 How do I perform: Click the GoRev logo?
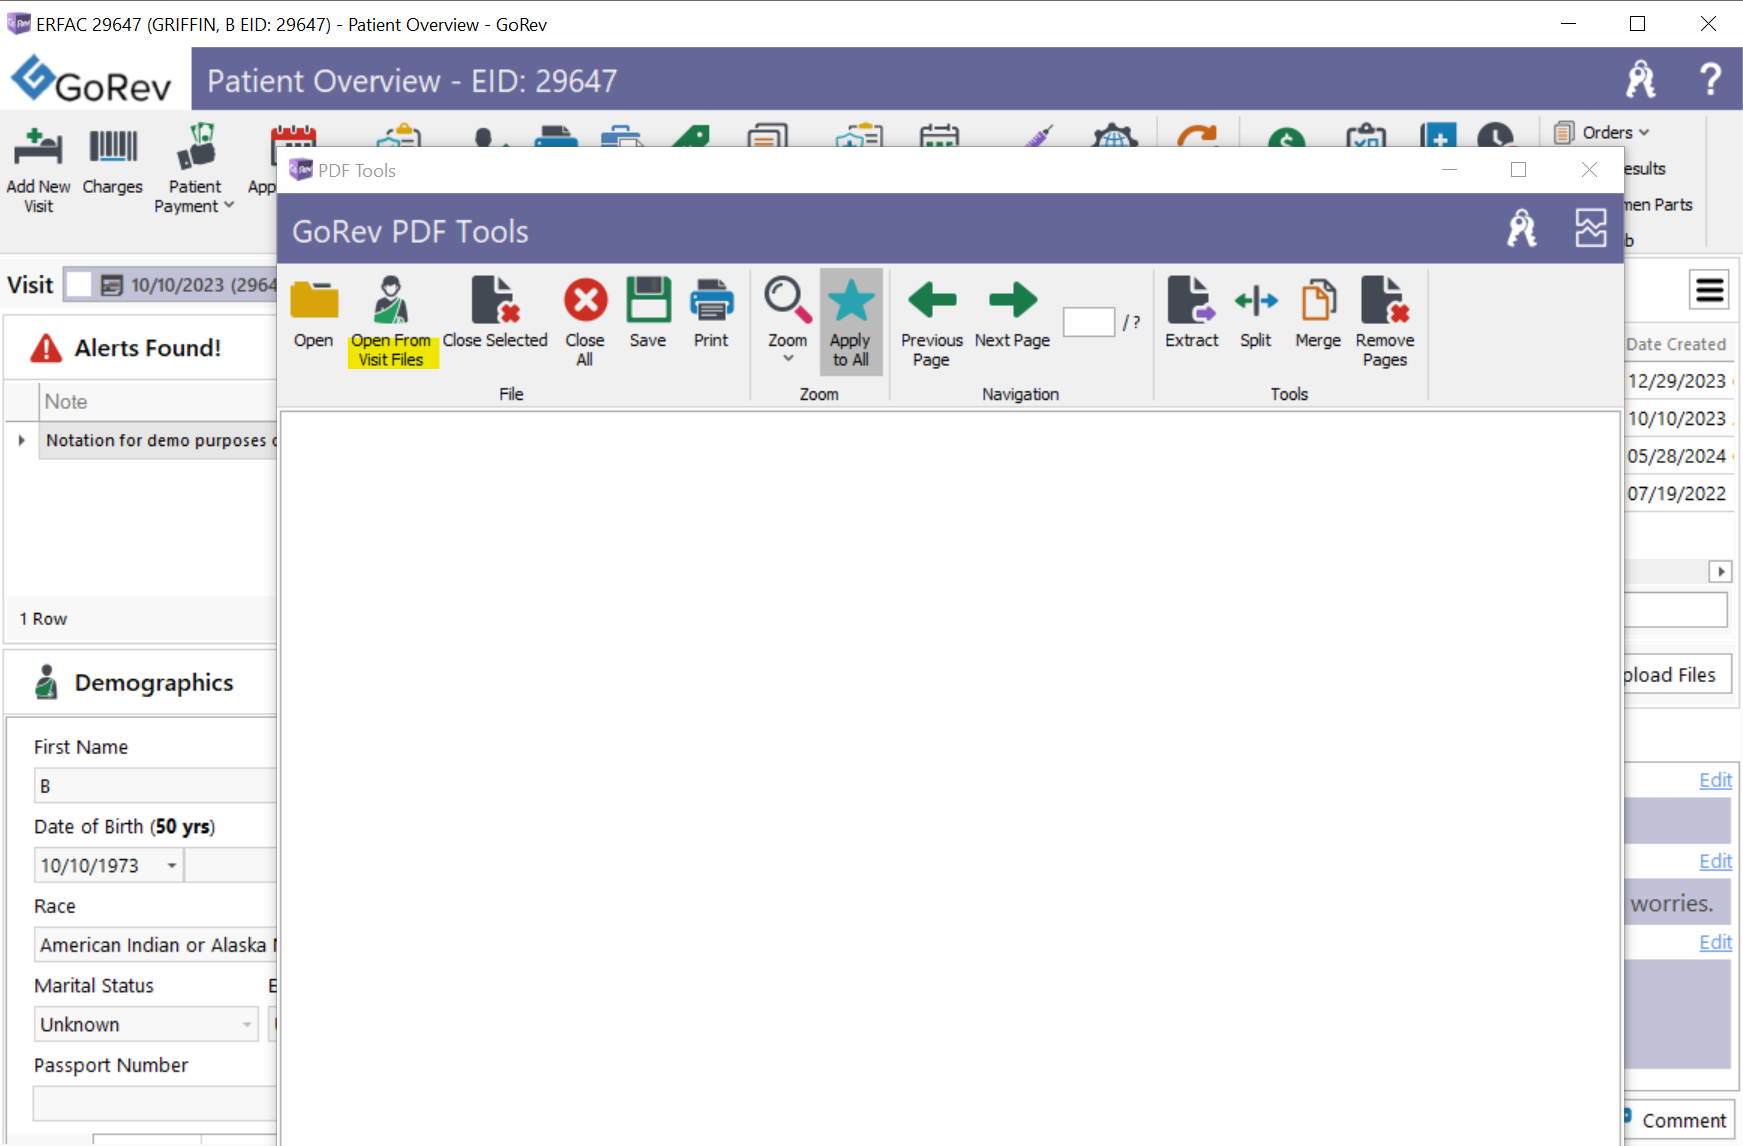pyautogui.click(x=91, y=80)
